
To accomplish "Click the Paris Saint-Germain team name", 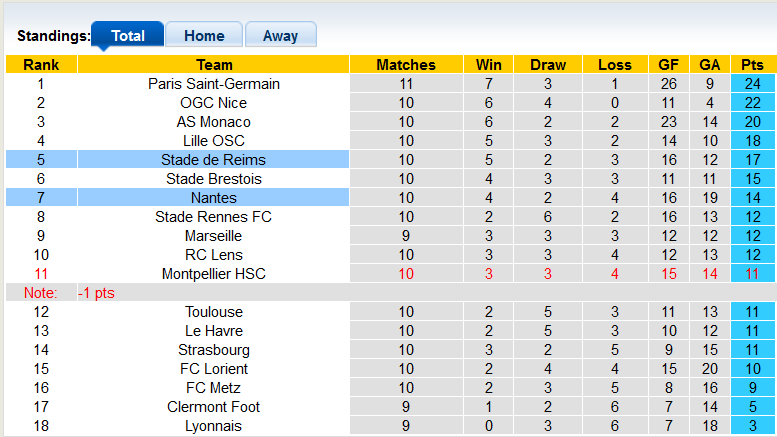I will point(213,84).
